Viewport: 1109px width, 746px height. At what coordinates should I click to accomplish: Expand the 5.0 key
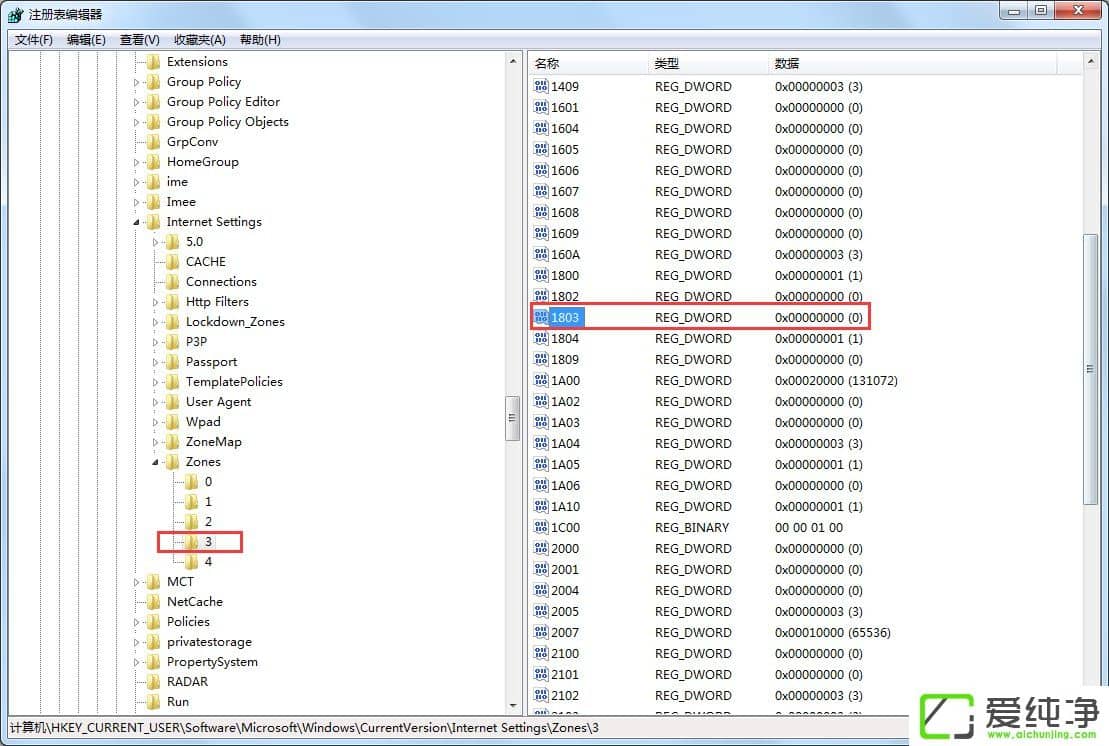click(x=156, y=242)
